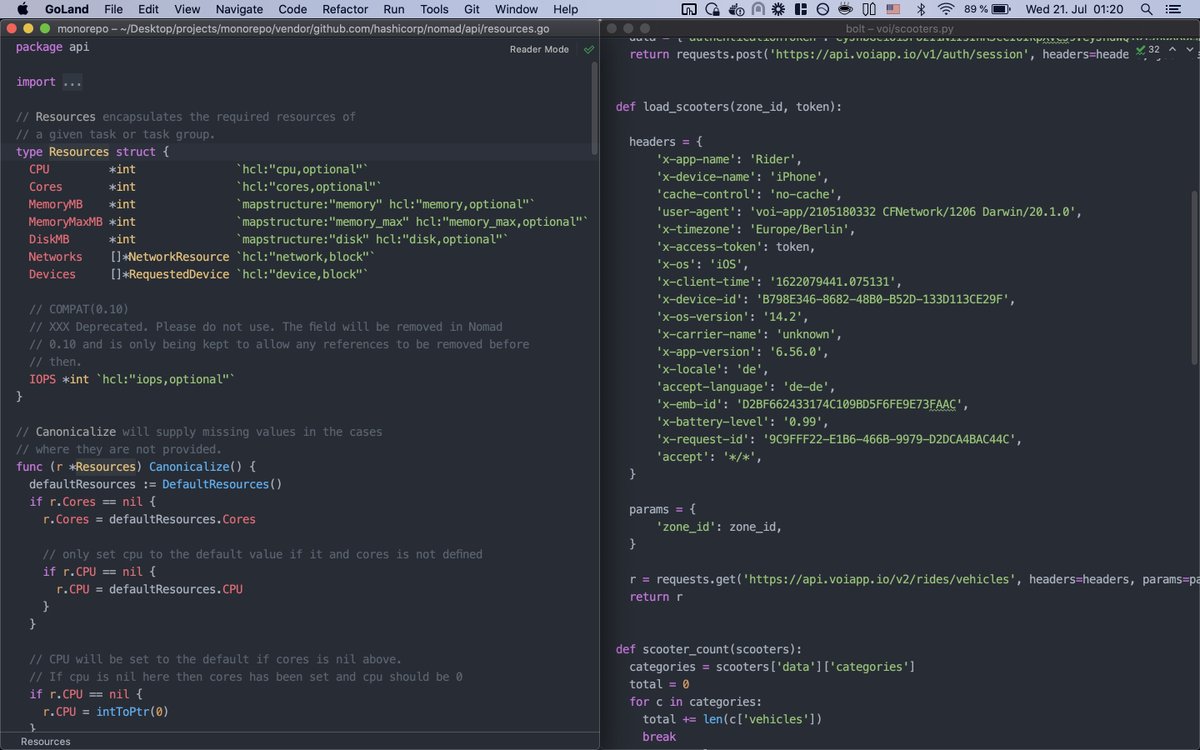Open the Navigate menu
Screen dimensions: 1200x750
239,9
